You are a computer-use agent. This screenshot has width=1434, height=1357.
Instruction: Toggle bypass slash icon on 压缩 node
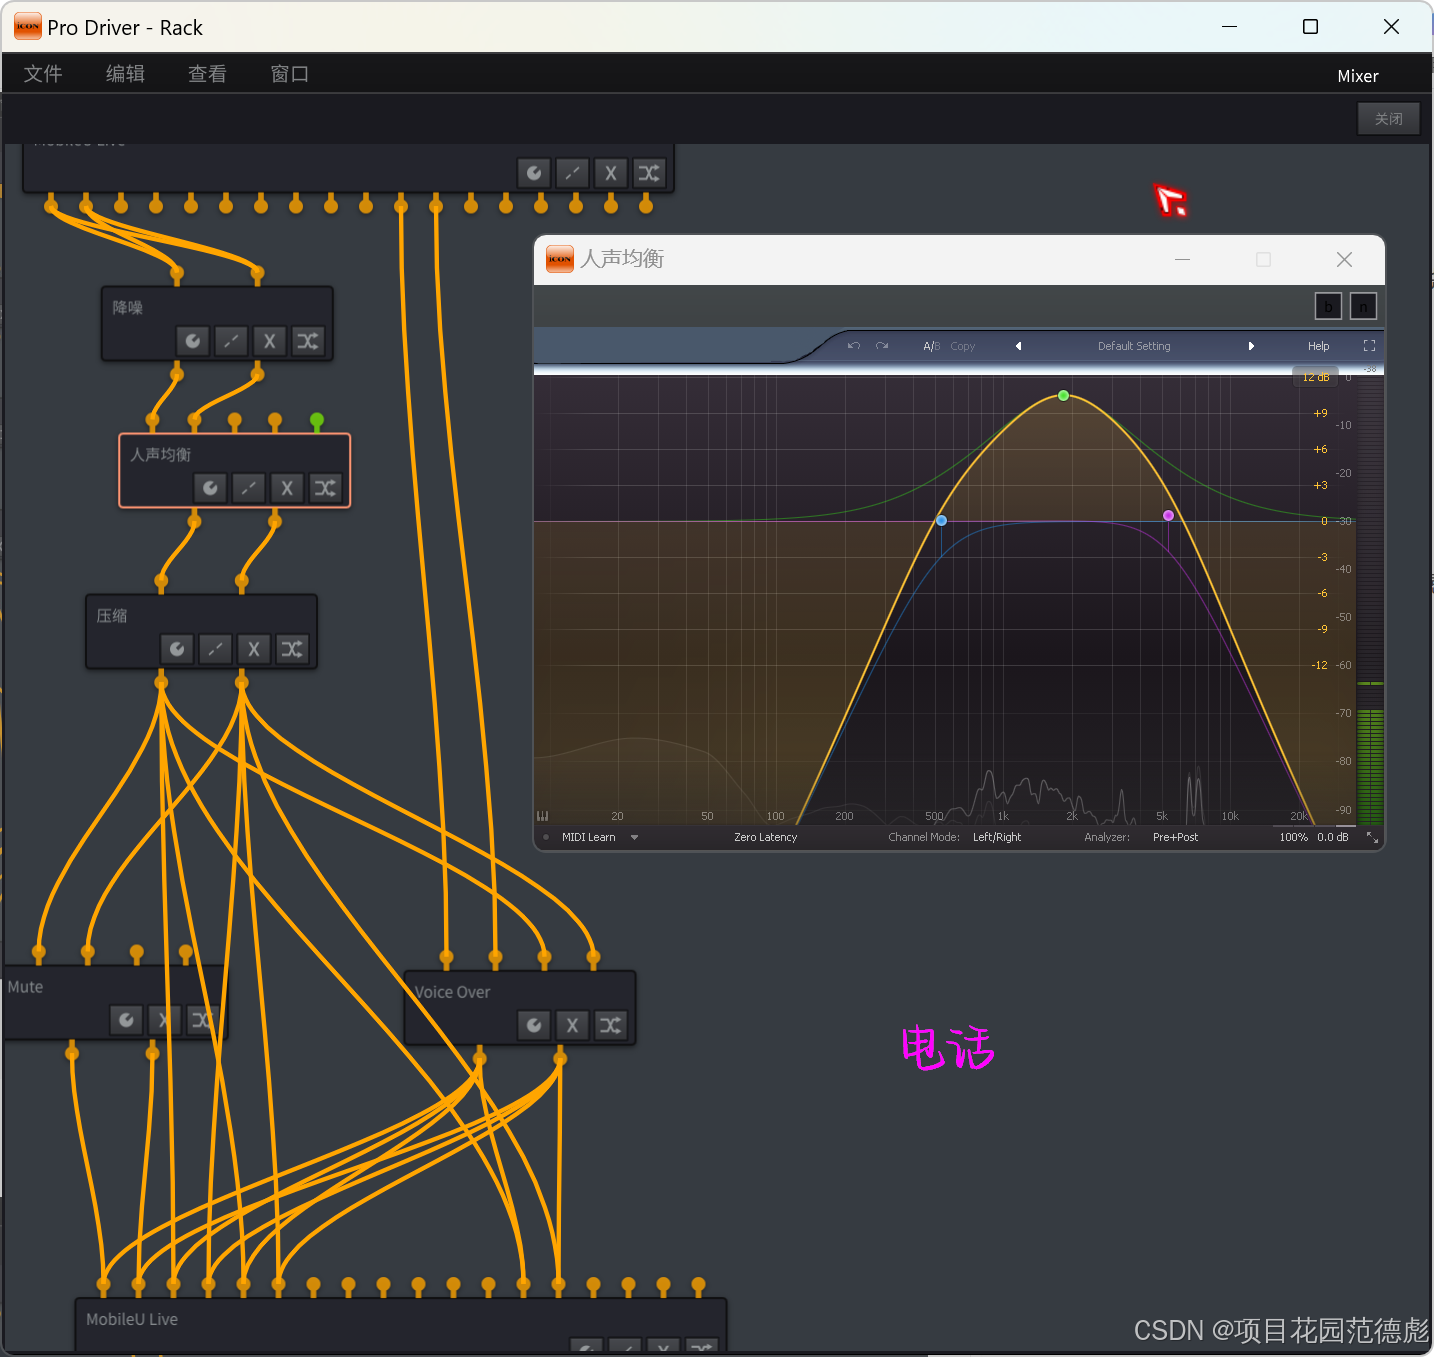(215, 649)
